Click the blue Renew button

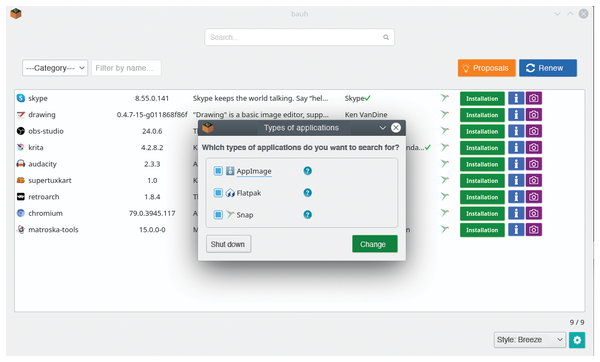(x=548, y=68)
